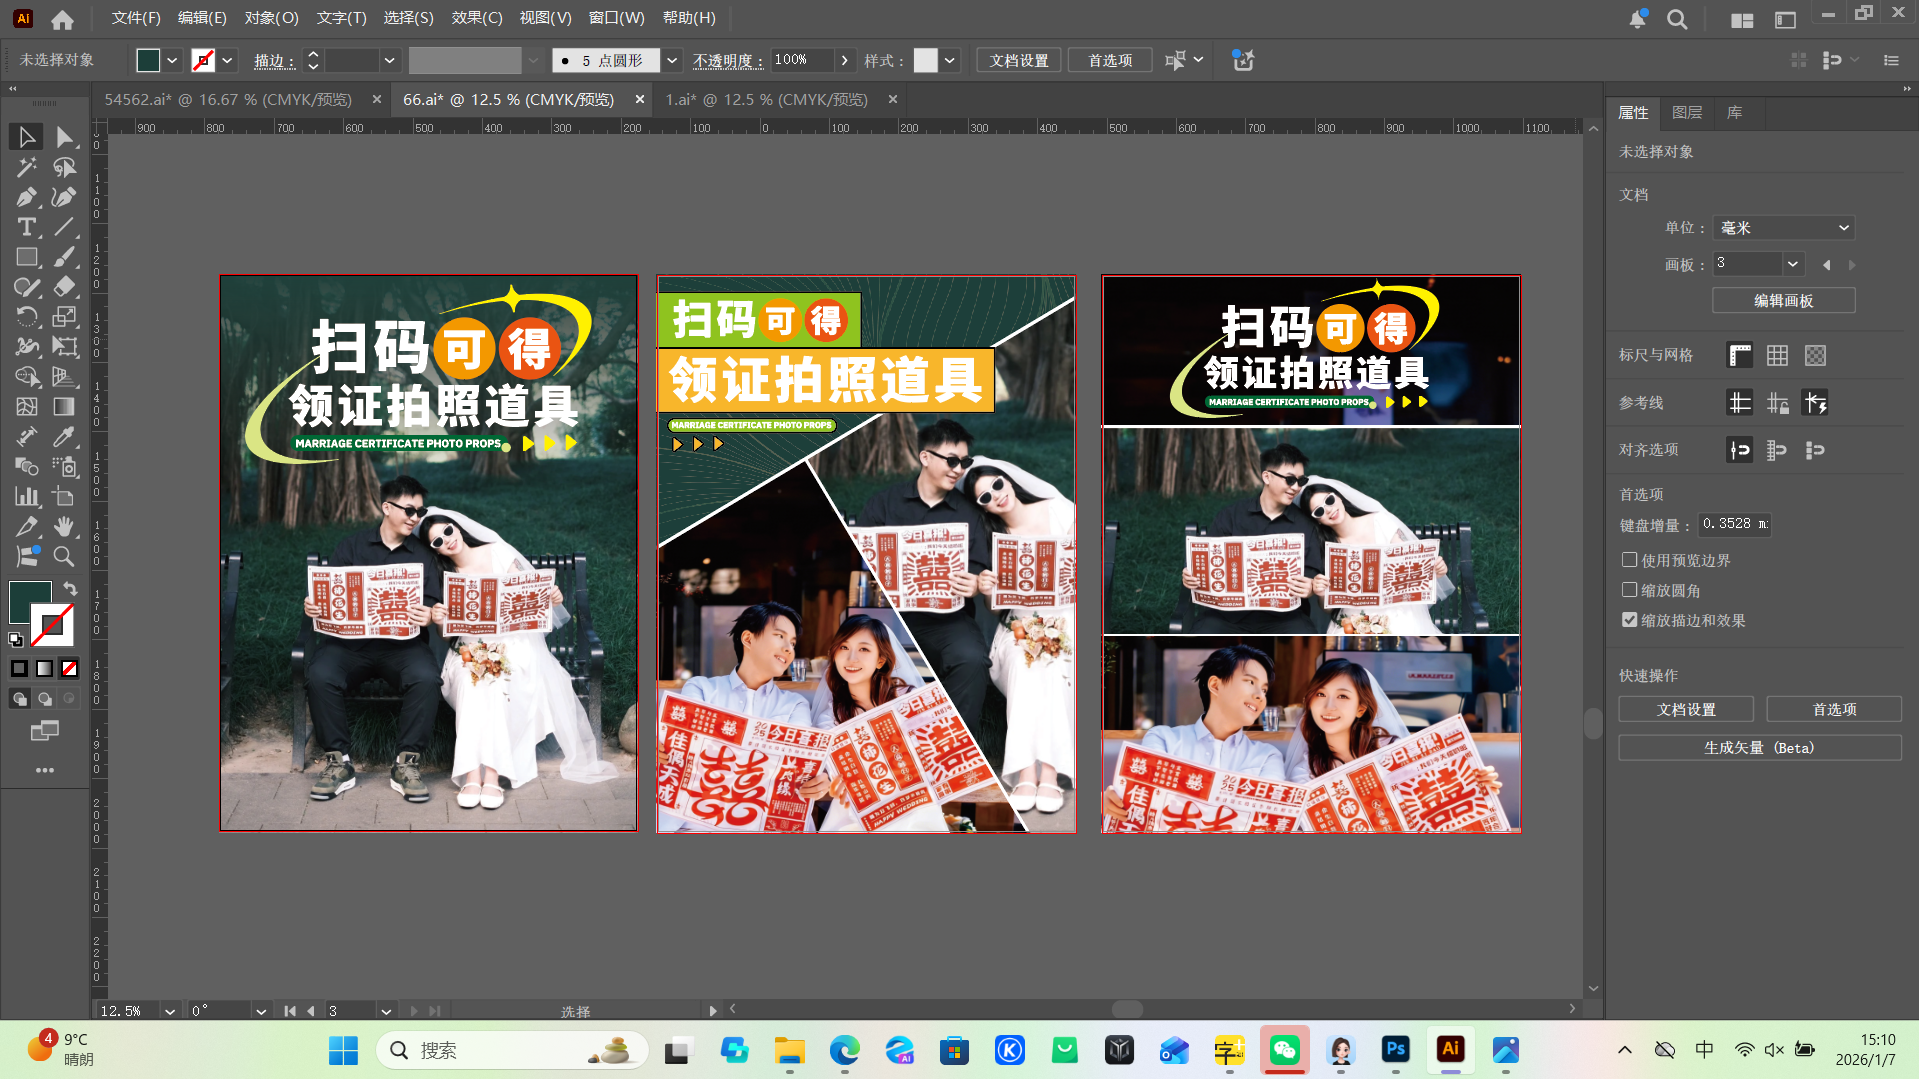Uncheck the 缩放描边和效果 checkbox
Viewport: 1919px width, 1079px height.
coord(1630,620)
